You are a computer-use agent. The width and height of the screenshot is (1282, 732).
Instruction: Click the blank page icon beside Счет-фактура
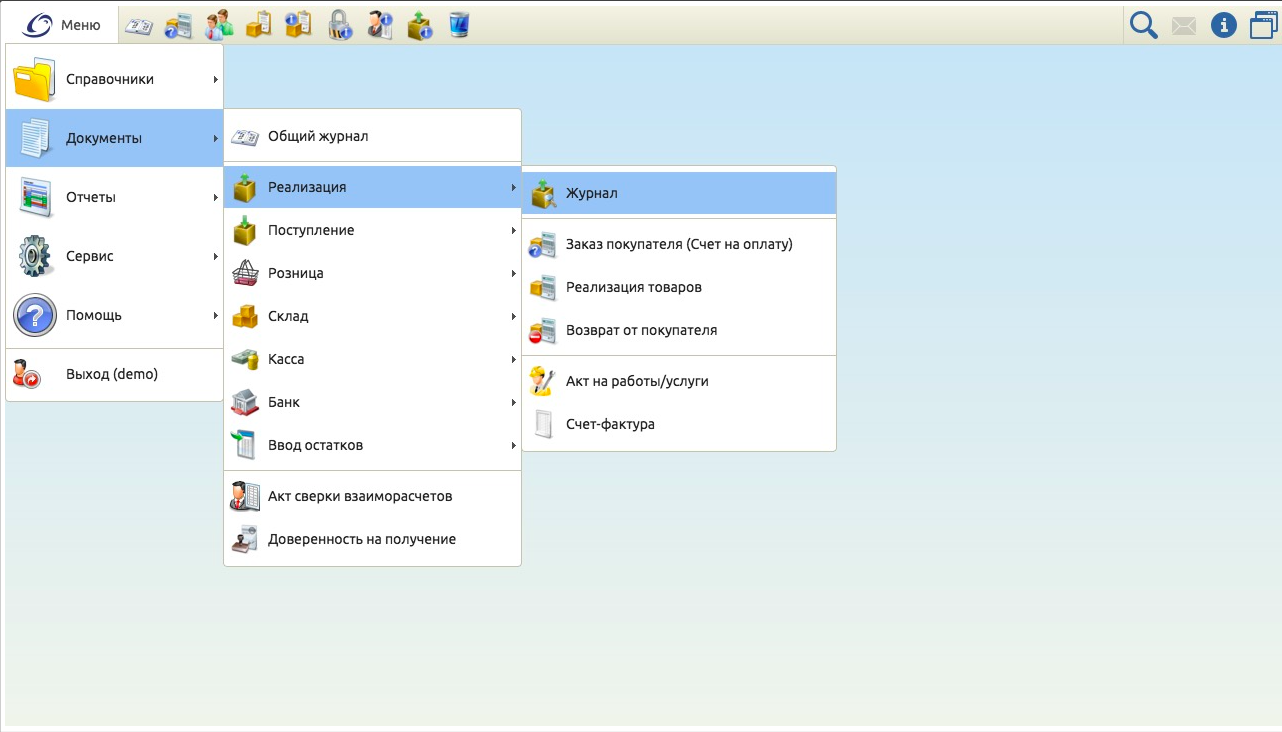[x=543, y=424]
